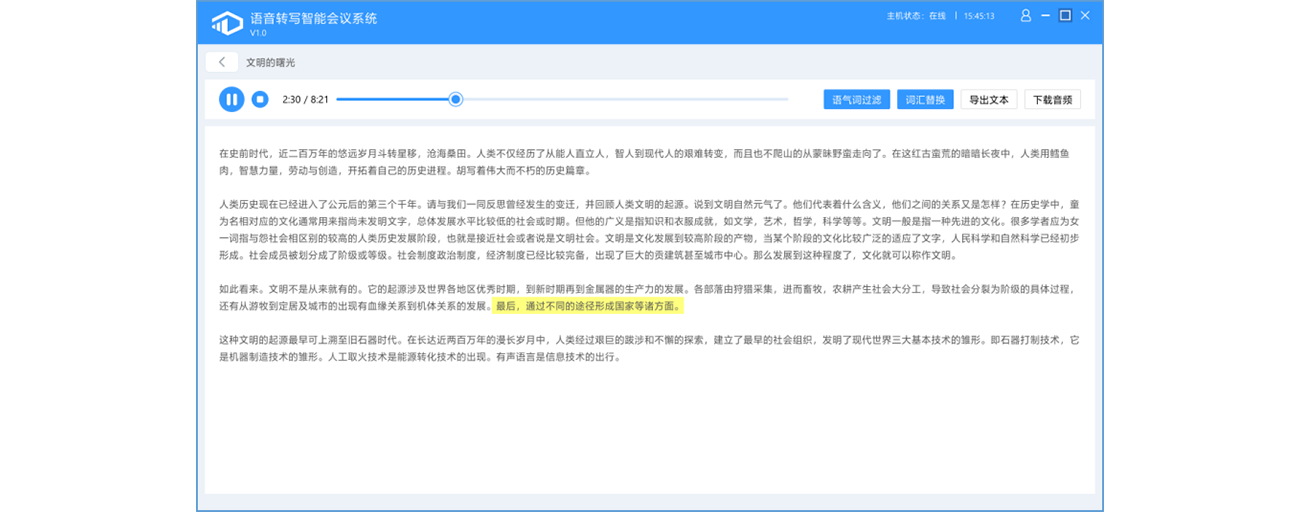Maximize the application window
This screenshot has height=512, width=1300.
pyautogui.click(x=1065, y=16)
